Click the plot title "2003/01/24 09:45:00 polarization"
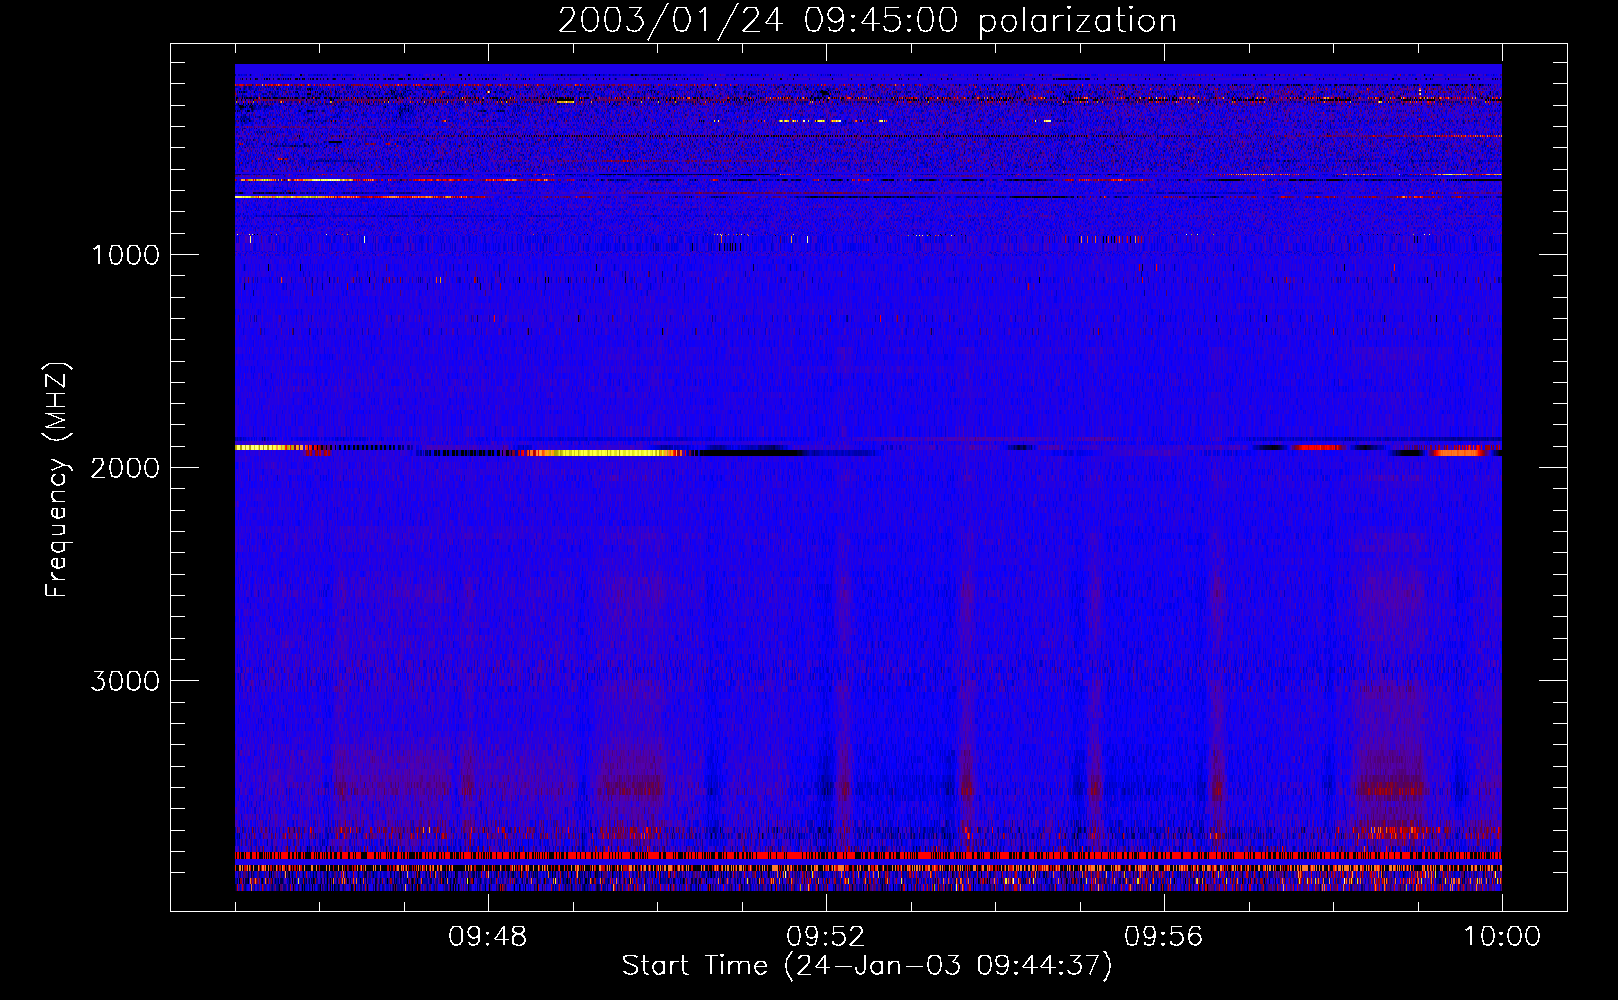The width and height of the screenshot is (1618, 1000). 867,21
